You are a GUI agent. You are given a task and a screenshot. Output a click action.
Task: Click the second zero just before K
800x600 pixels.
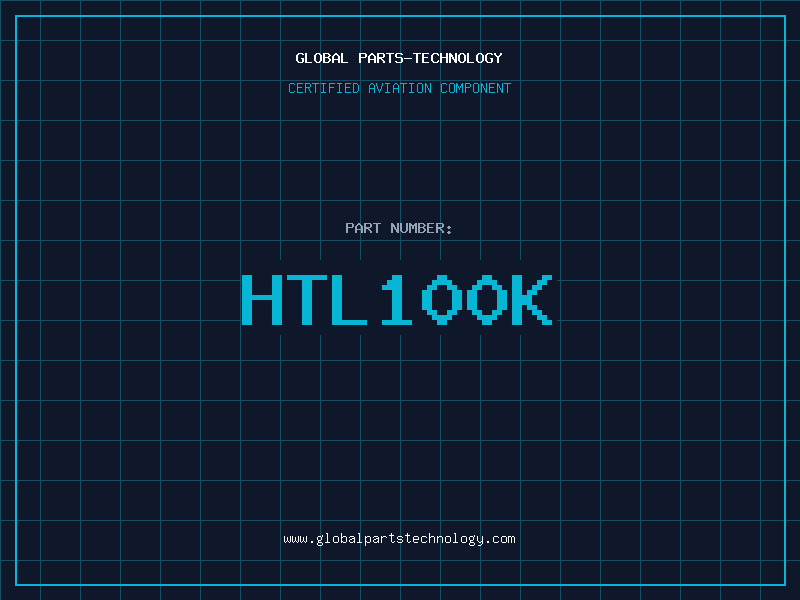(x=485, y=300)
